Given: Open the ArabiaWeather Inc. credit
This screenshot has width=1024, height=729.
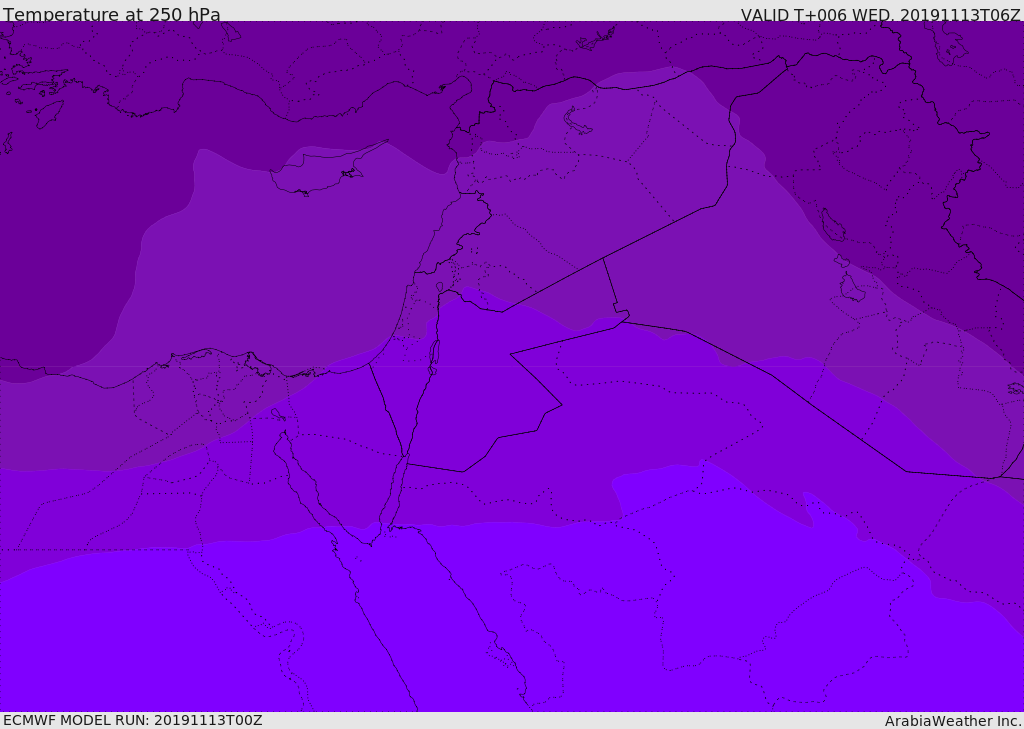Looking at the screenshot, I should point(953,721).
